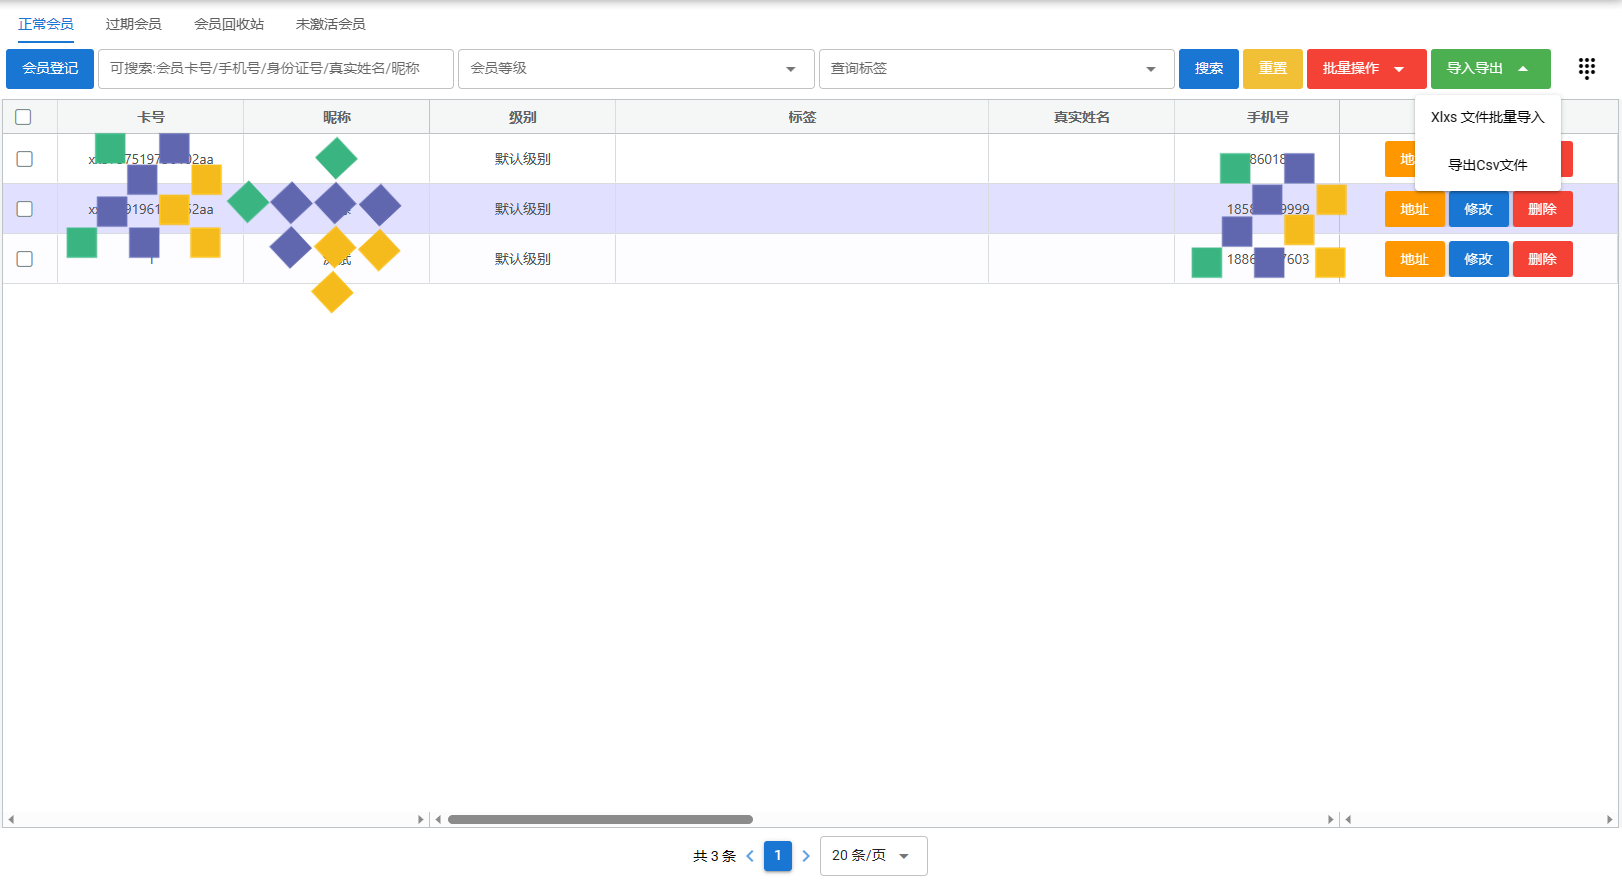Click the yellow 重置 button
The image size is (1622, 886).
click(x=1272, y=69)
